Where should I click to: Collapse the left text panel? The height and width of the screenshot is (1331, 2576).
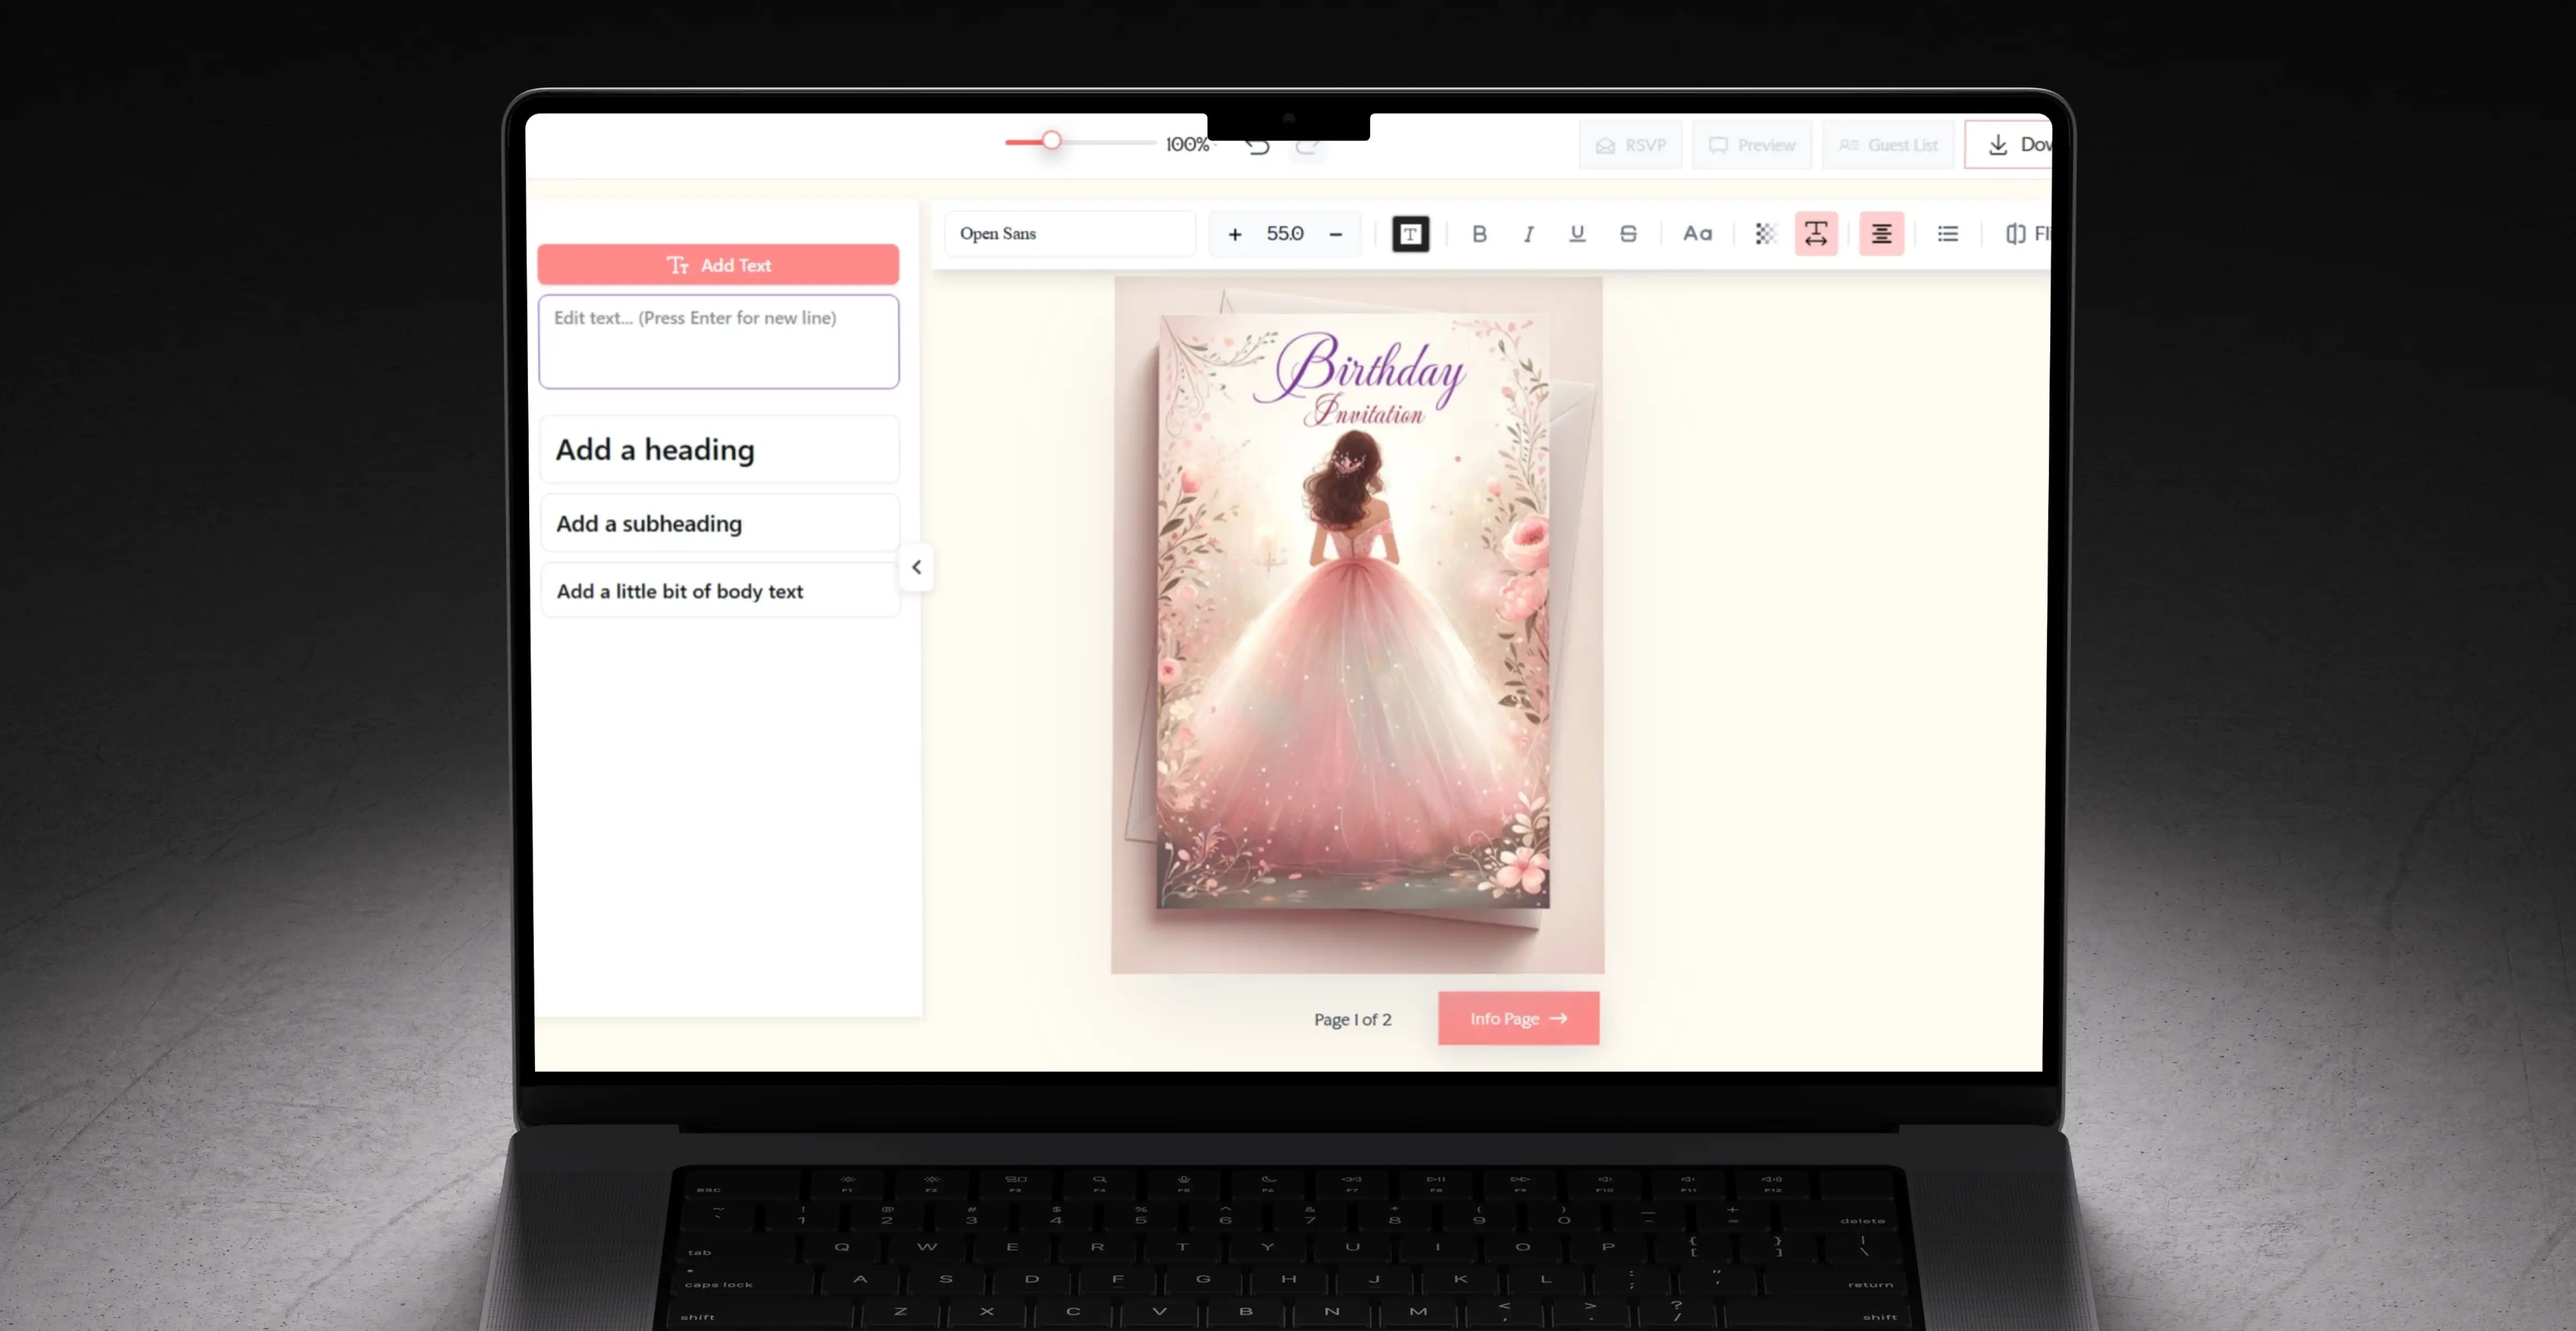pos(916,567)
